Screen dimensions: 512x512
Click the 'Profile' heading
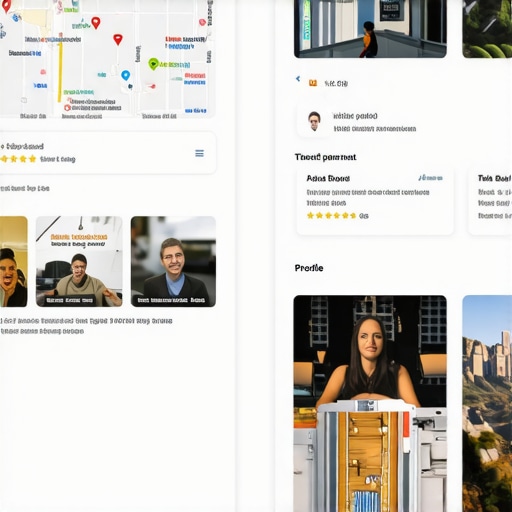[x=309, y=268]
